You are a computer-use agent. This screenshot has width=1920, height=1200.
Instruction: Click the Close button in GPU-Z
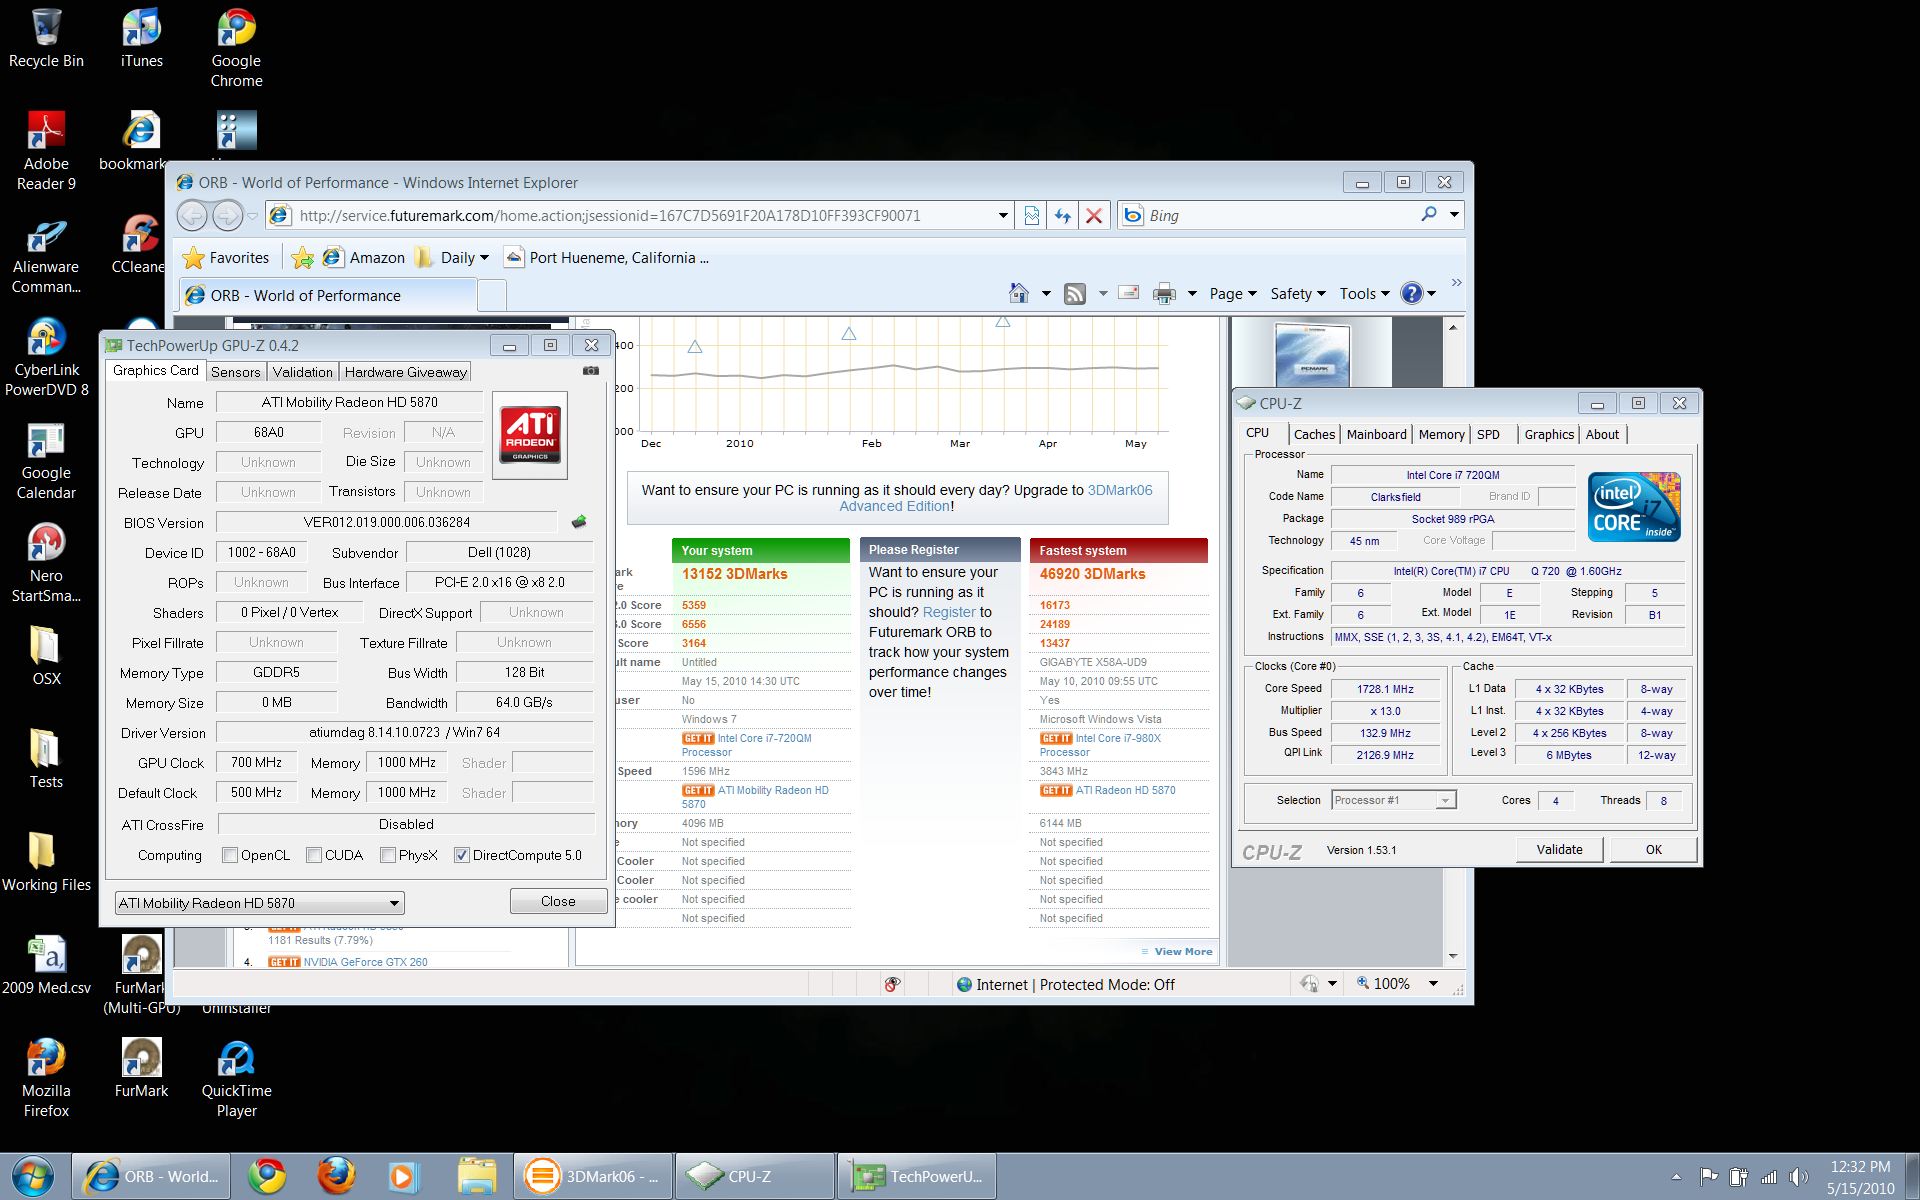558,901
